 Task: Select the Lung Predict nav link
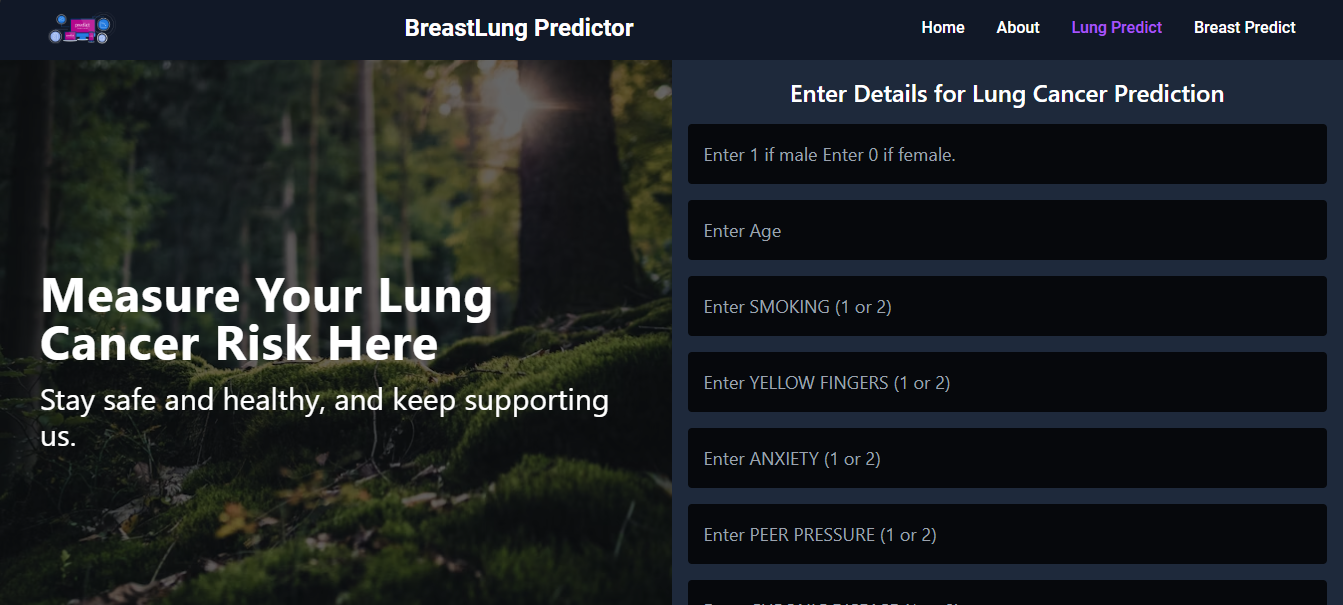(1116, 28)
